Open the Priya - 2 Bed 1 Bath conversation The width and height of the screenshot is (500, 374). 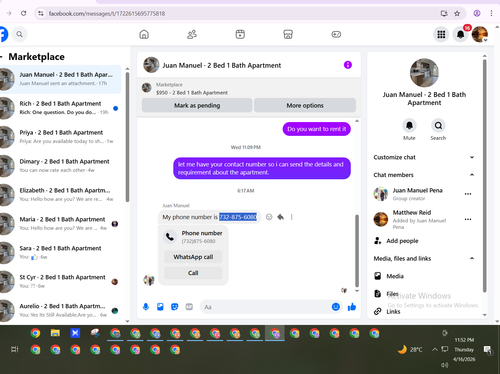click(61, 137)
